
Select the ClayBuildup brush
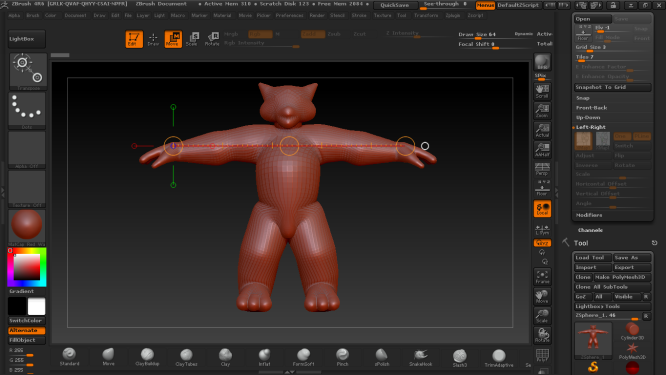click(x=147, y=357)
